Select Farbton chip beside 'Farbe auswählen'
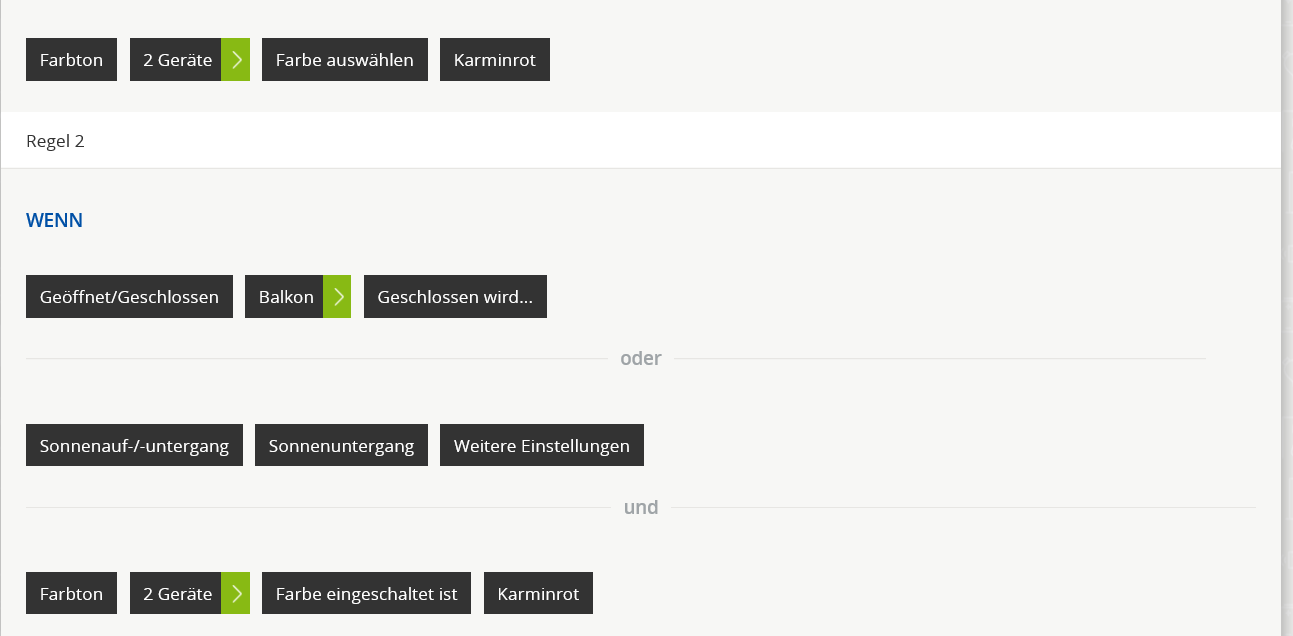 71,60
